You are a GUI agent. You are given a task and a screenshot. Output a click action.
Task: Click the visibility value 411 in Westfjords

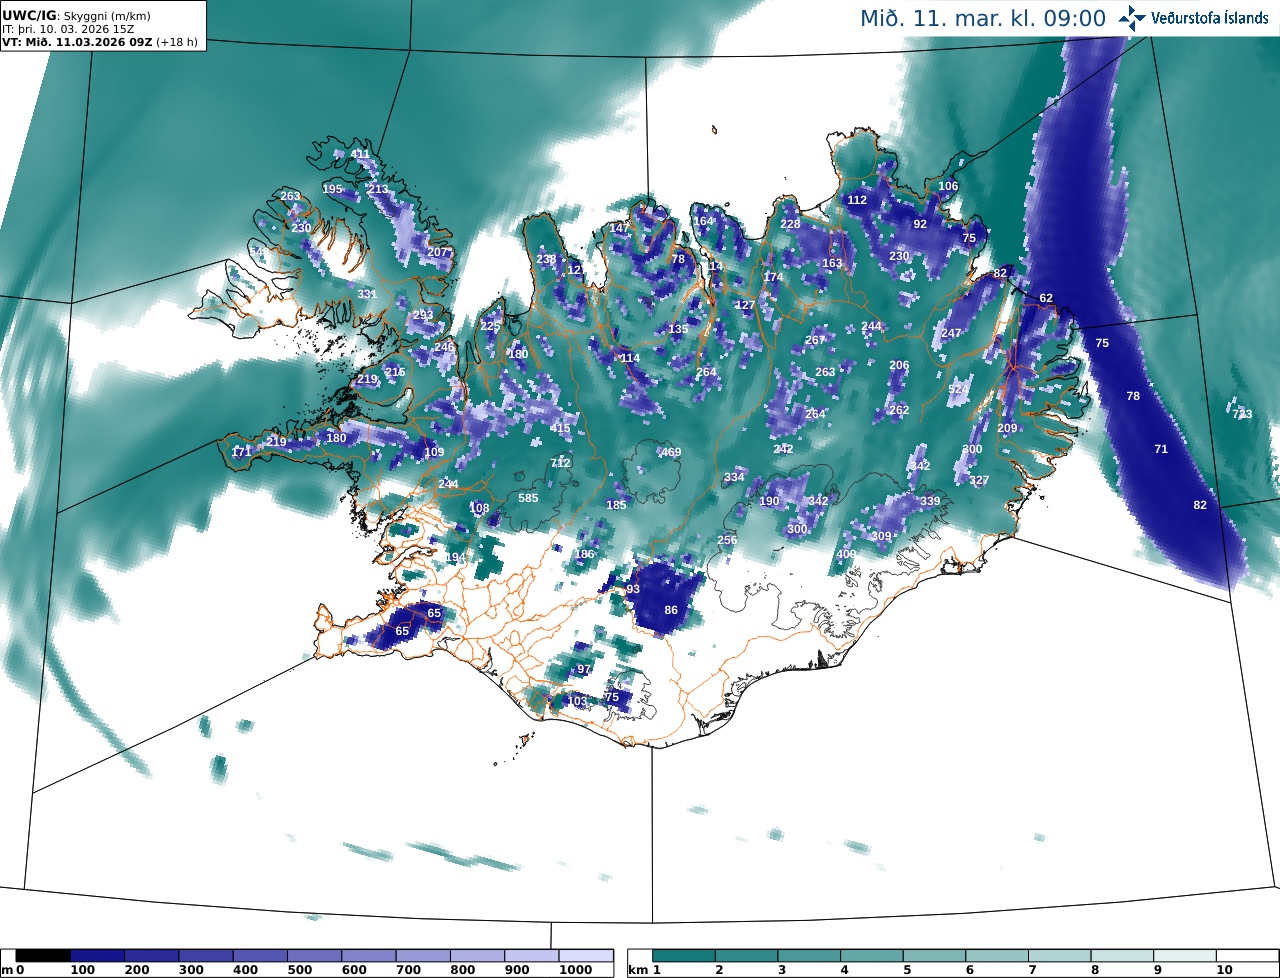(x=360, y=155)
